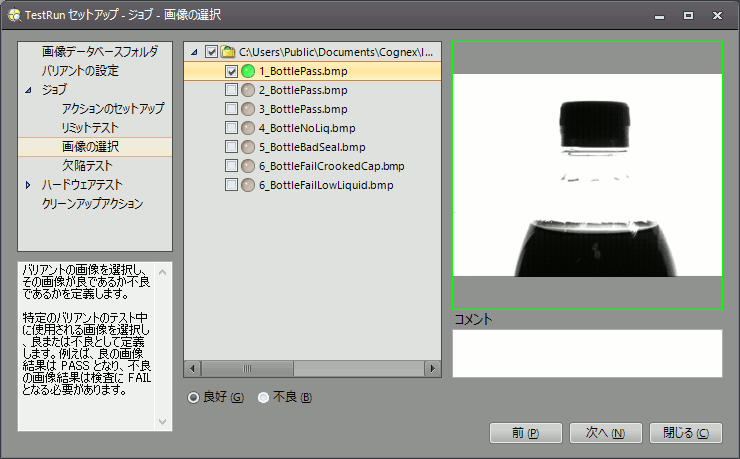Click the status icon beside 6_BottleFailCrookedCap.bmp
This screenshot has width=740, height=459.
tap(248, 166)
